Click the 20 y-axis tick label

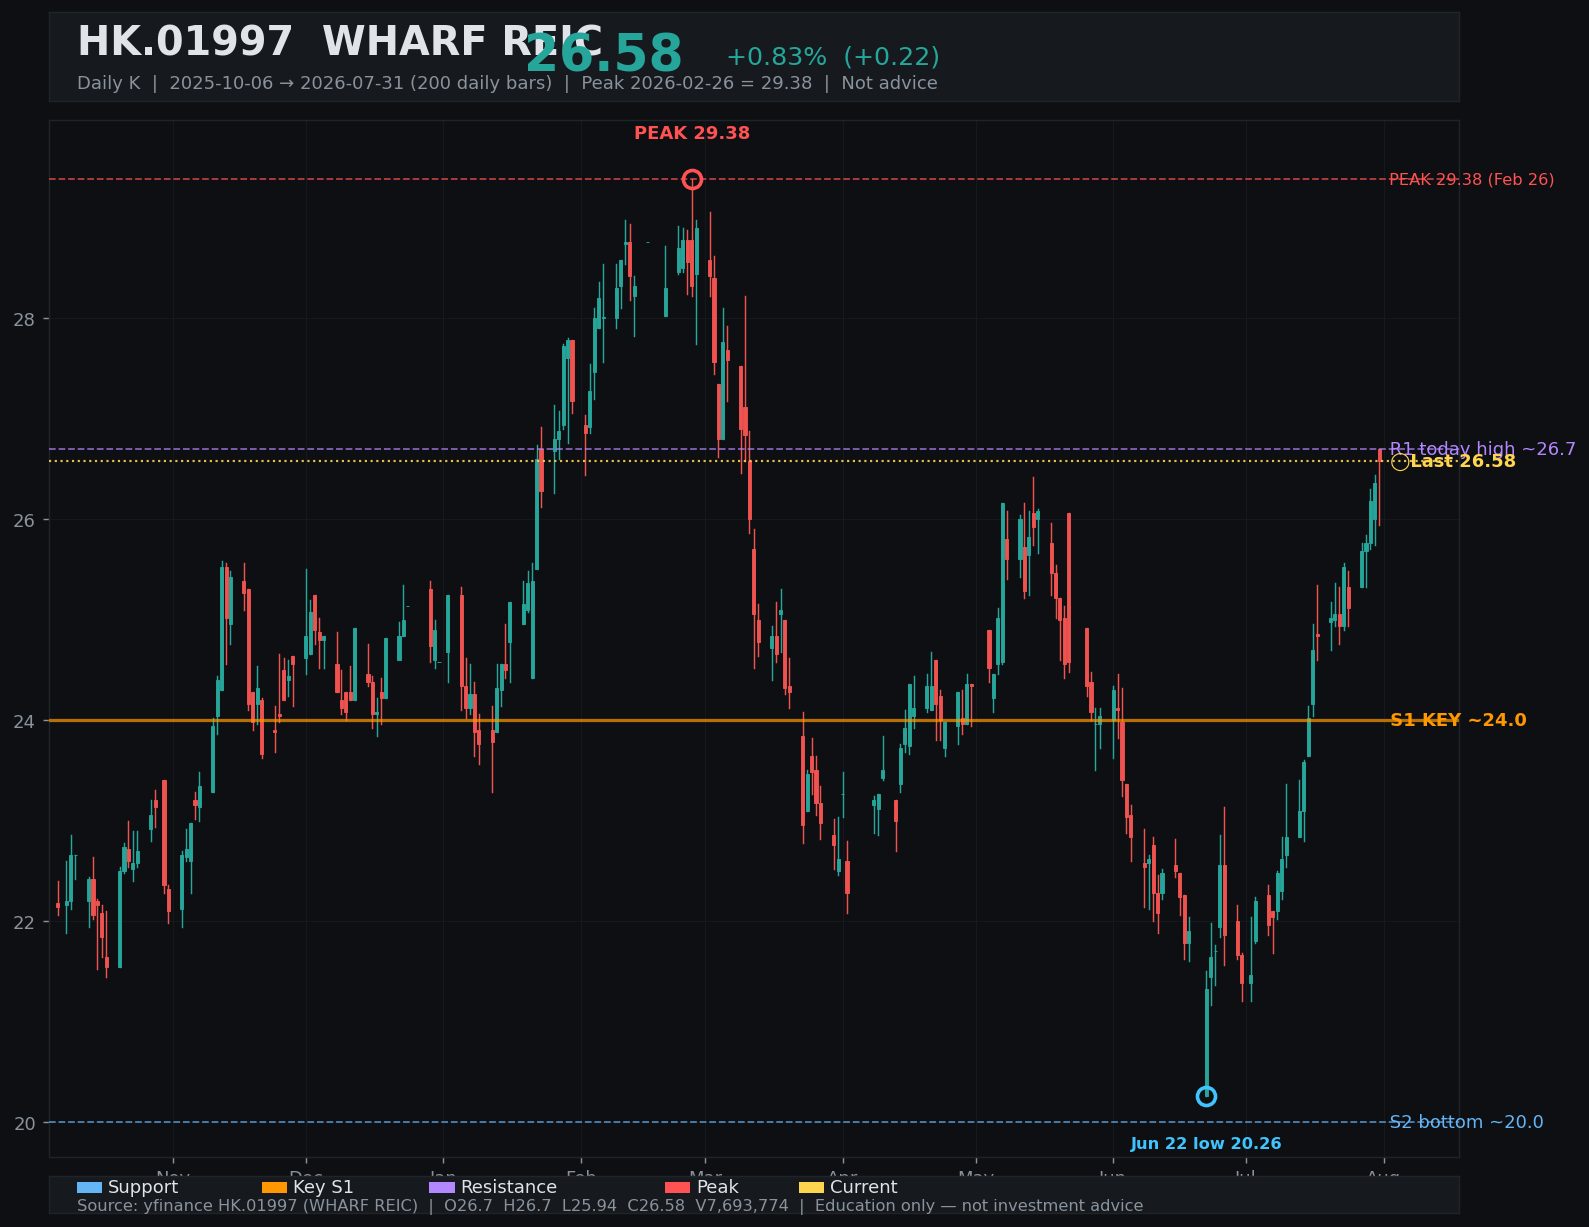24,1123
